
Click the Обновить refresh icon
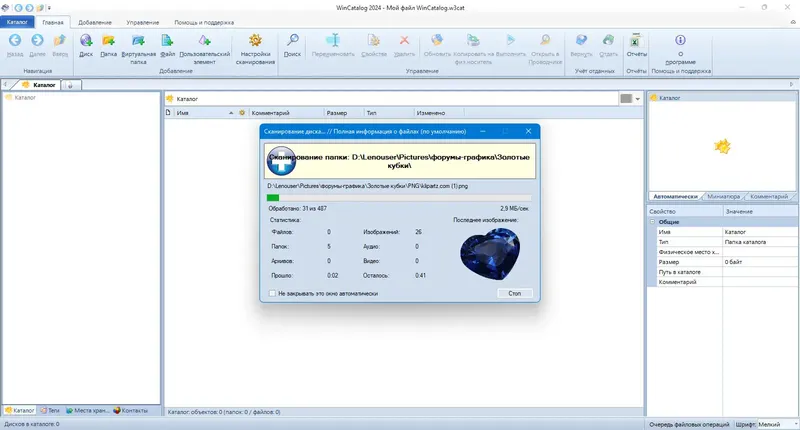[x=437, y=40]
